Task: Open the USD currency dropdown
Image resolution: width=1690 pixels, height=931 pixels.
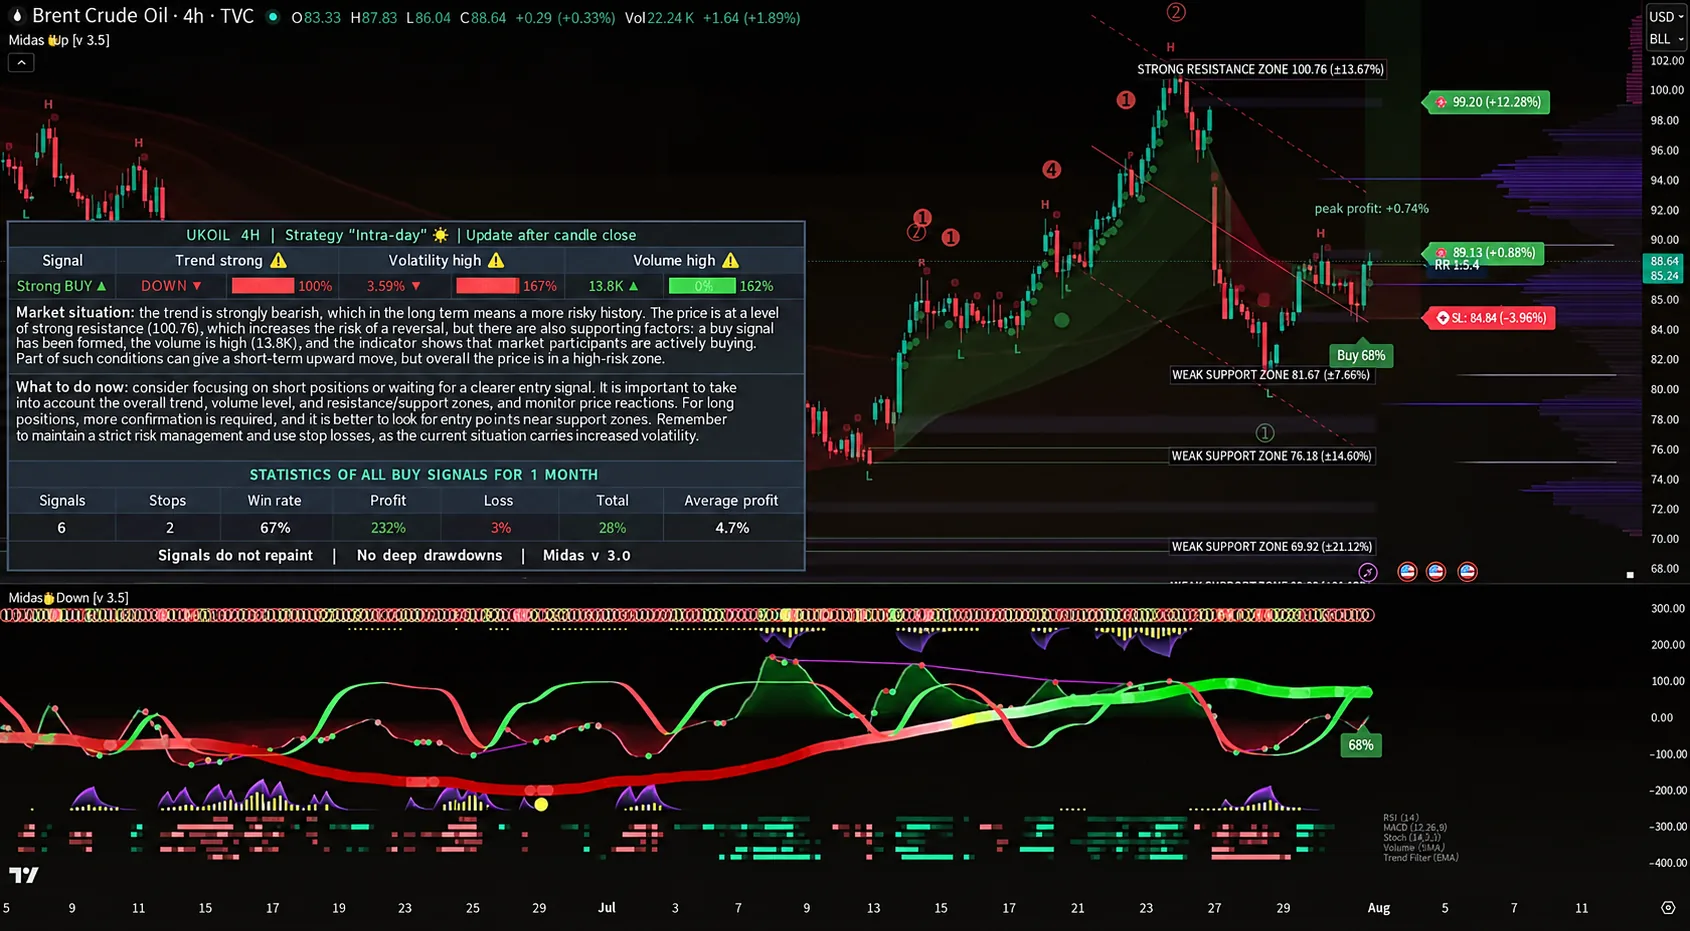Action: tap(1666, 17)
